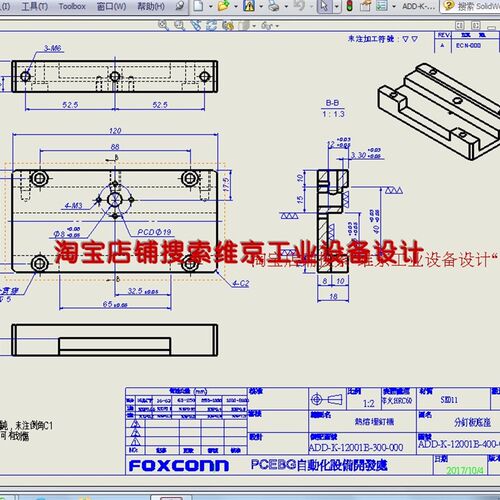Click the Zoom to Fit icon
Image resolution: width=500 pixels, height=500 pixels.
163,25
